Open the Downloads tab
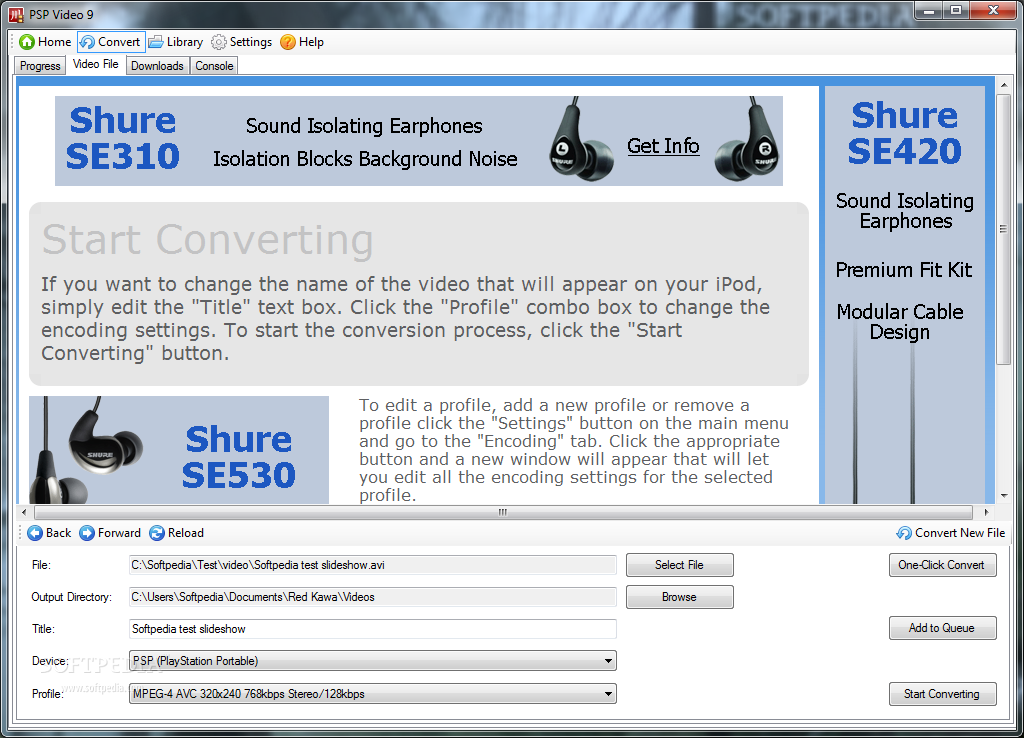This screenshot has height=738, width=1024. tap(157, 66)
